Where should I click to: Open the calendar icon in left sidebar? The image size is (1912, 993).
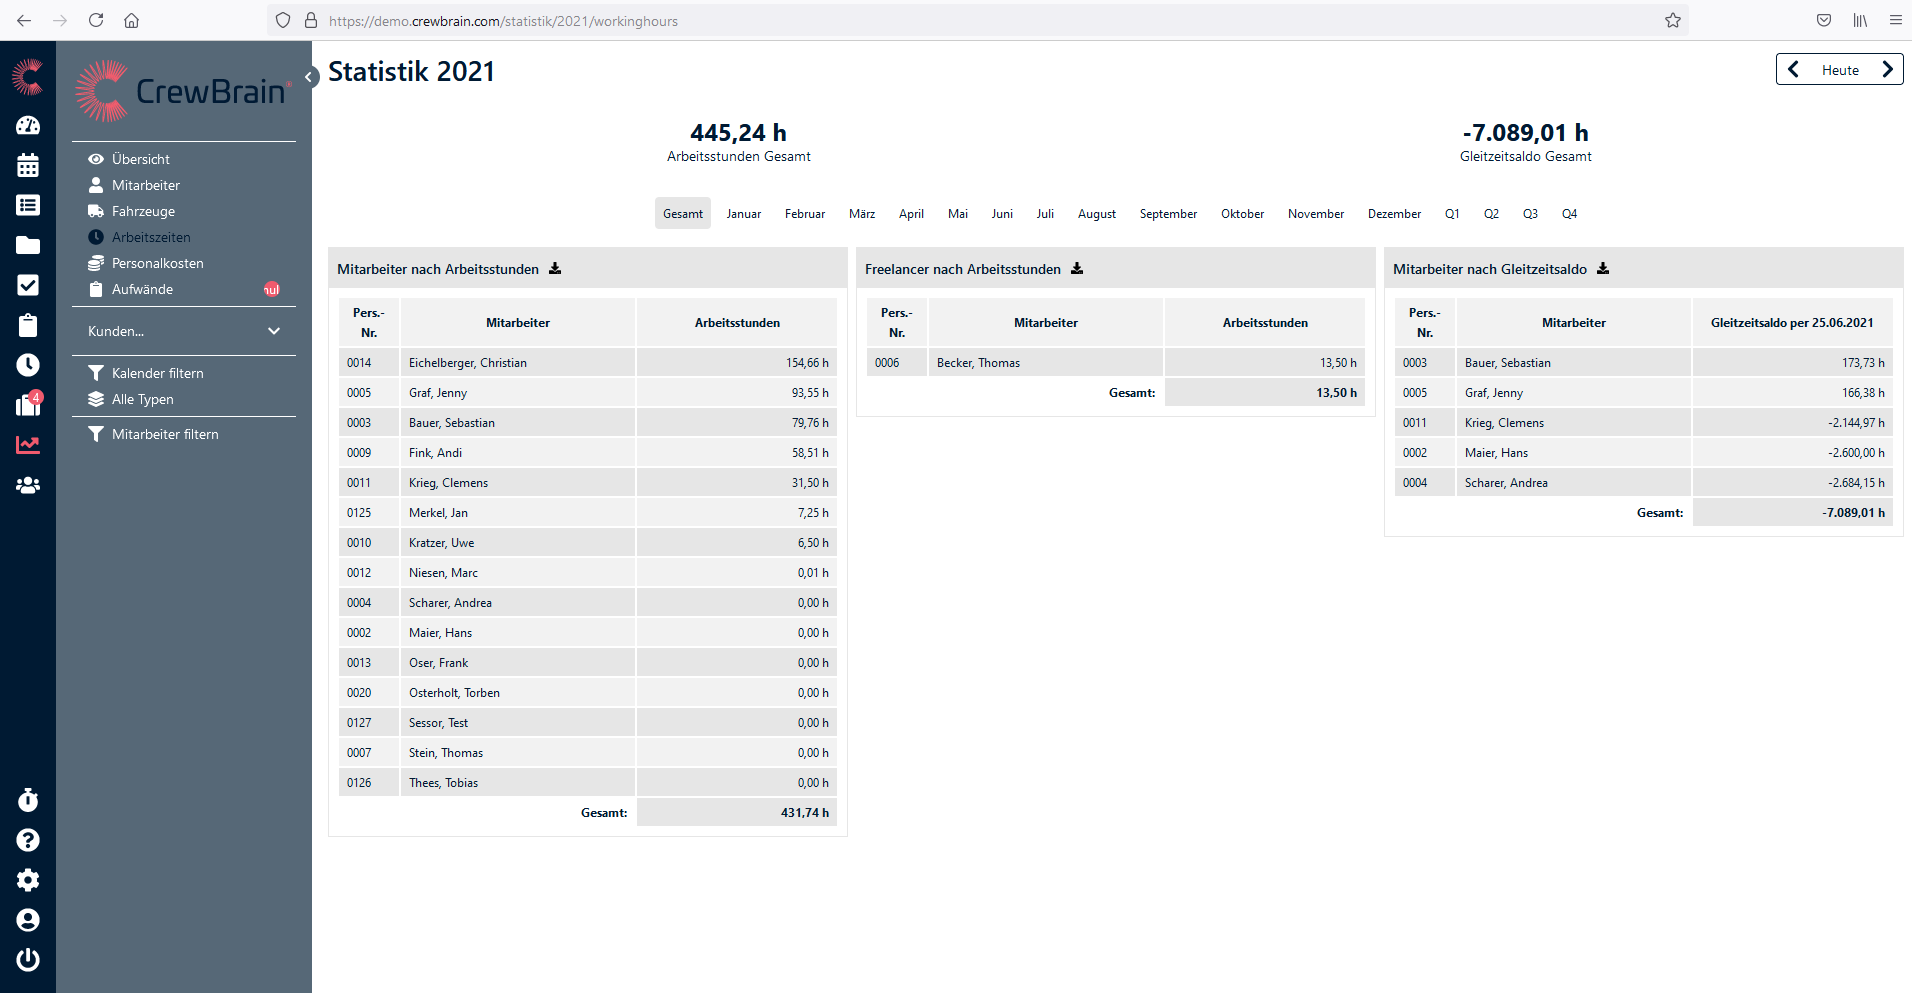pyautogui.click(x=28, y=165)
